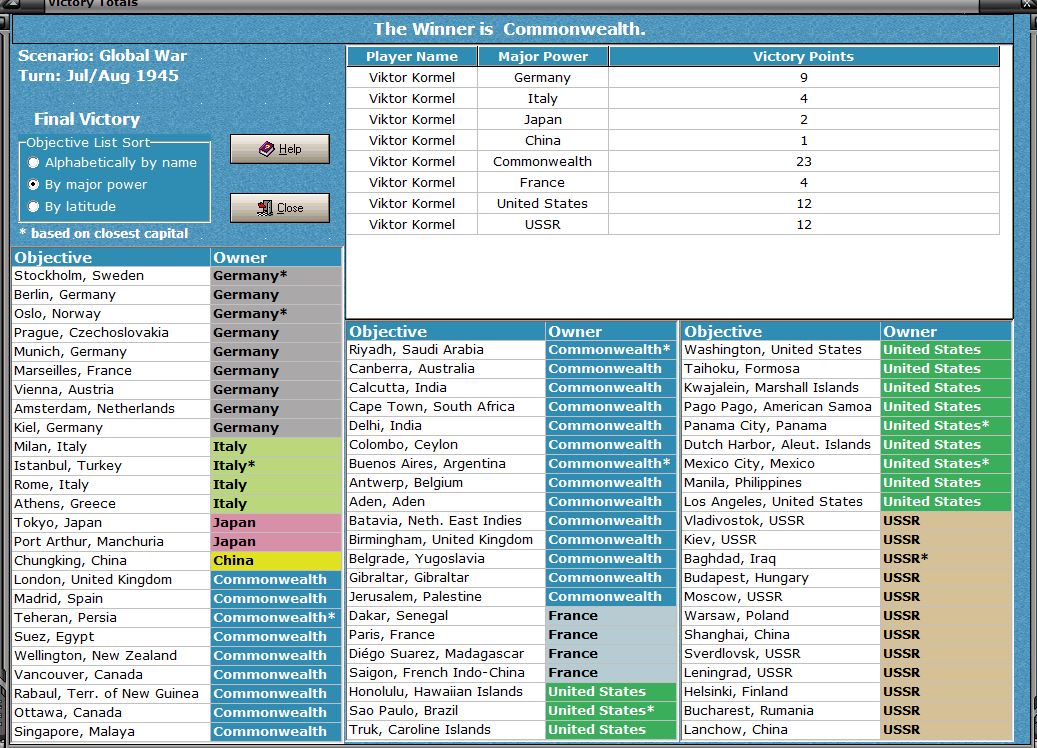
Task: Select the Germany row in victory table
Action: point(673,77)
